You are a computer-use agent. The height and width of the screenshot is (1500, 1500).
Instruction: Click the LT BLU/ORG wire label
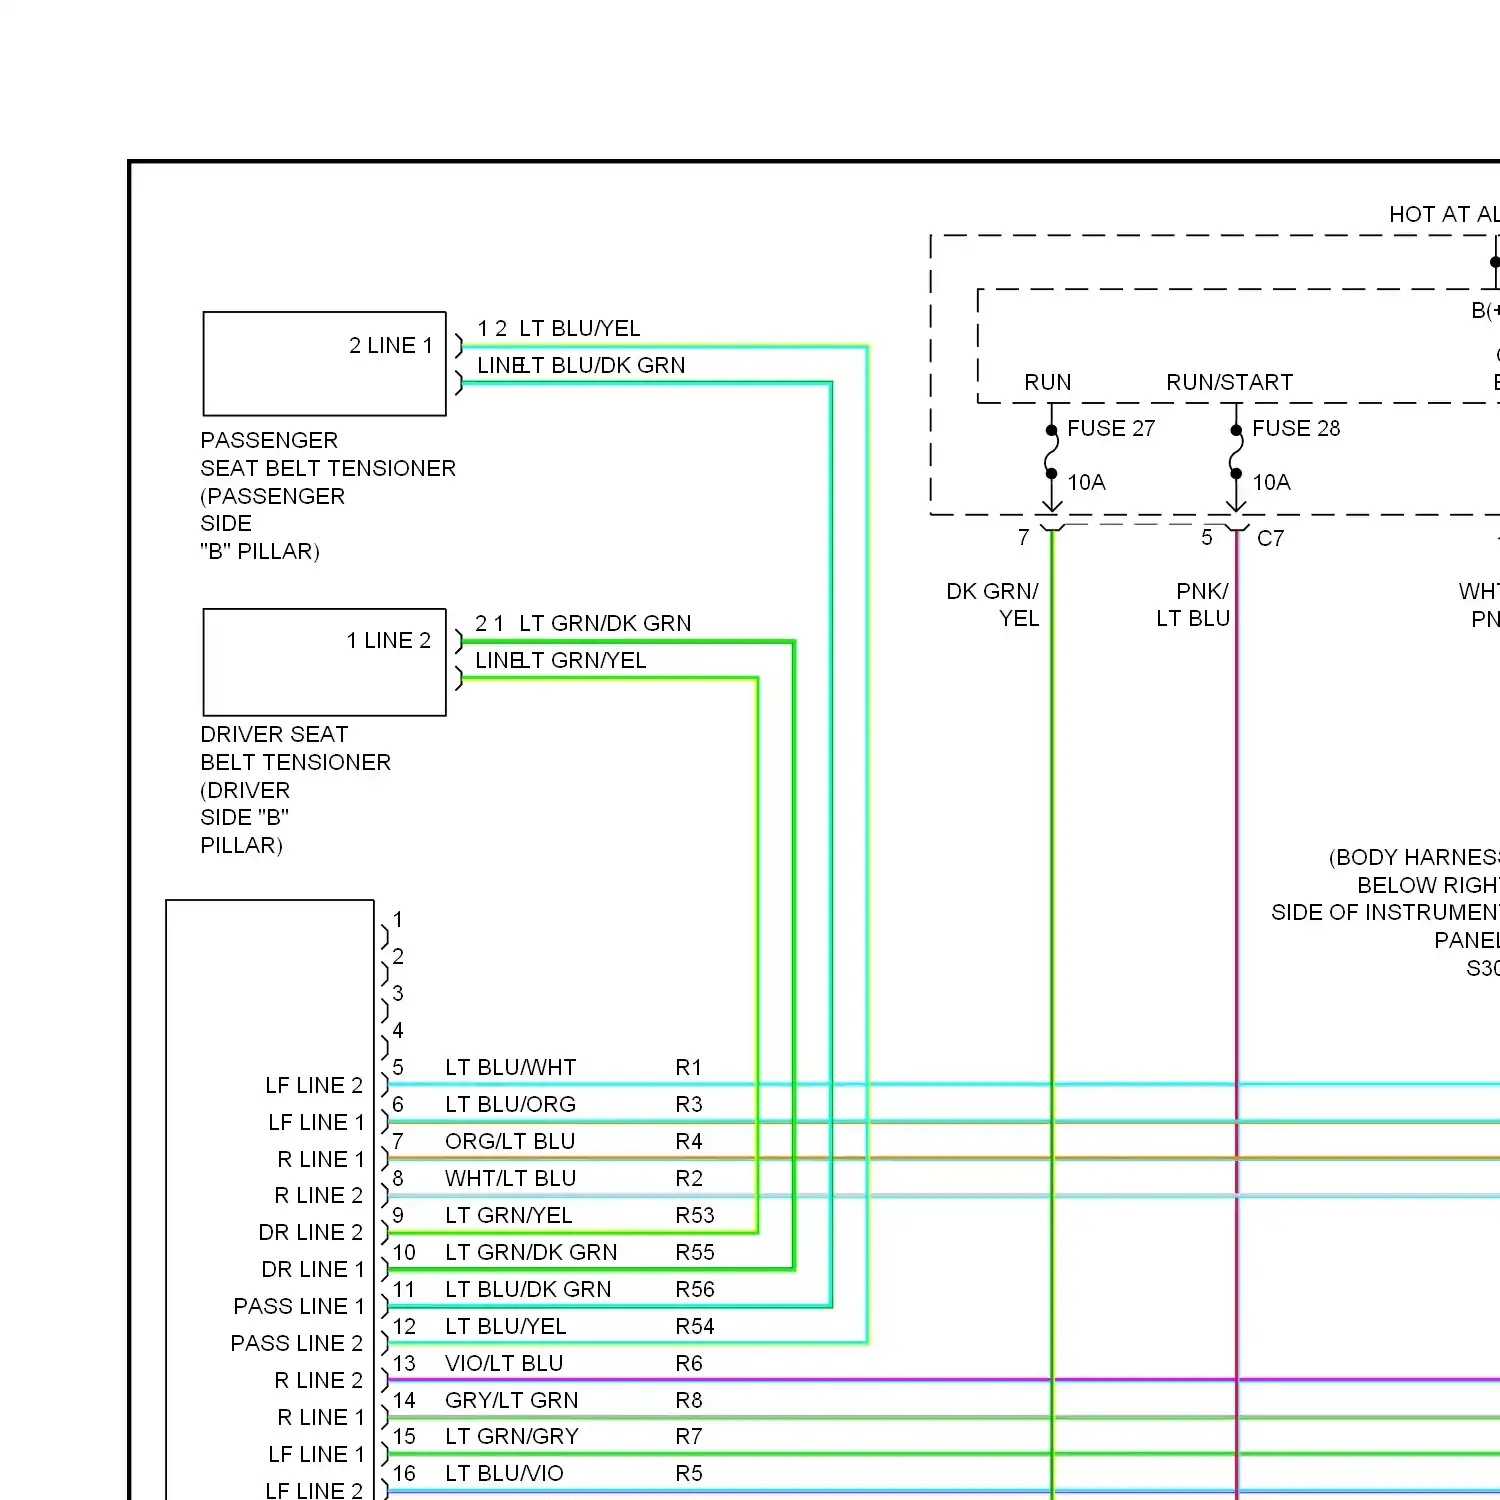[511, 1104]
